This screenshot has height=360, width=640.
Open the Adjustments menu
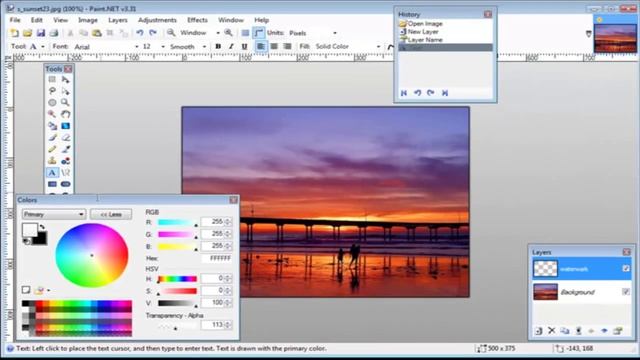[157, 20]
